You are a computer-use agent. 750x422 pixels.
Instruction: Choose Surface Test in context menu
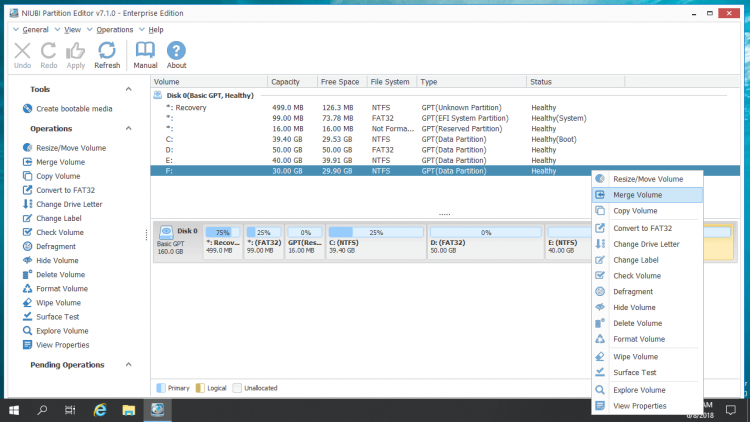[x=647, y=372]
